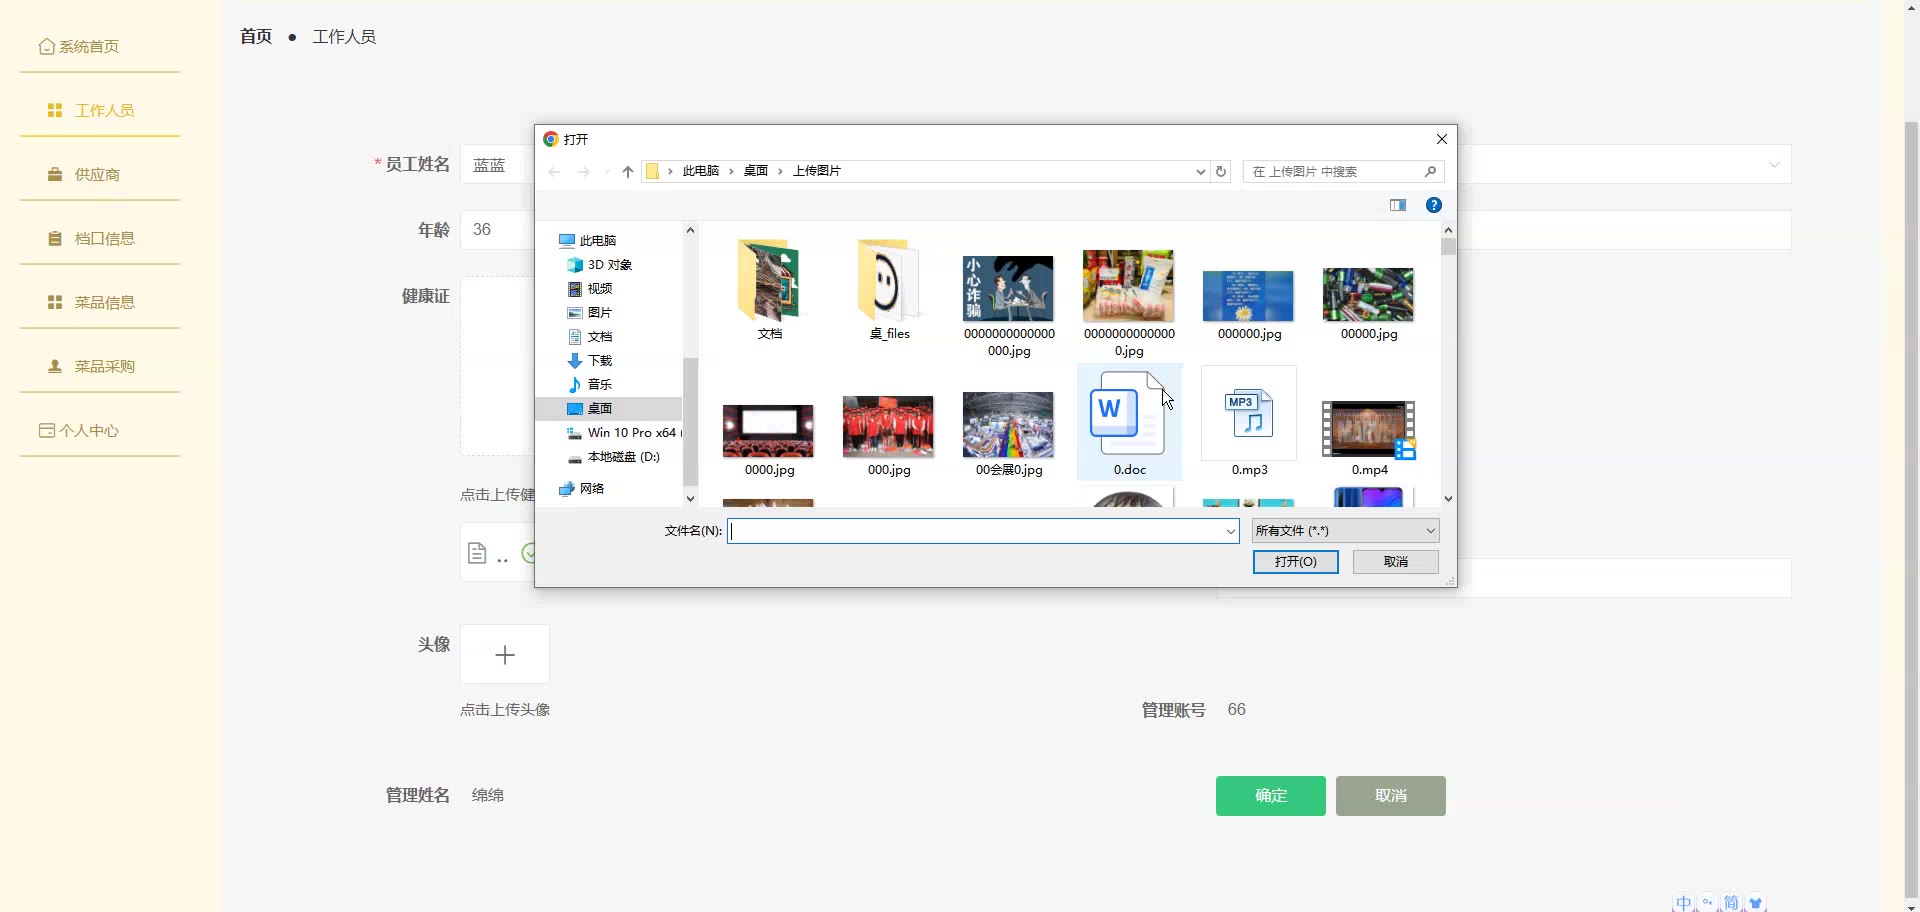Open 个人中心 sidebar menu
The image size is (1920, 912).
point(79,430)
